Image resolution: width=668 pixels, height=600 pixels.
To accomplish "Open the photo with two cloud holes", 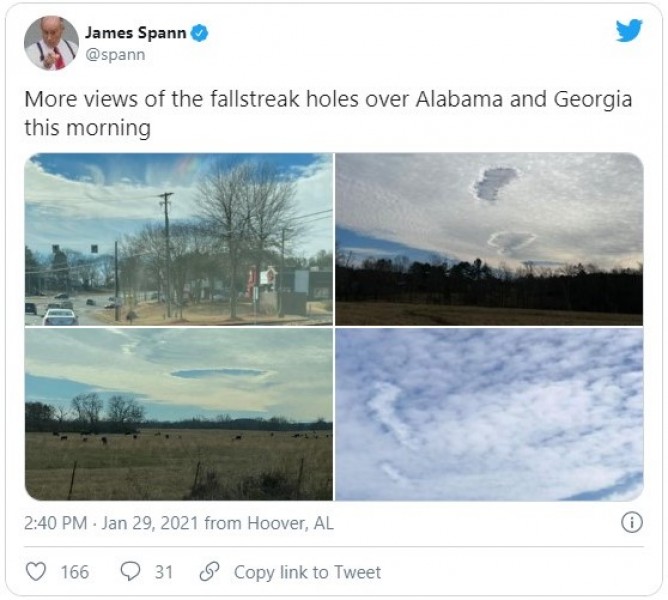I will pos(489,239).
